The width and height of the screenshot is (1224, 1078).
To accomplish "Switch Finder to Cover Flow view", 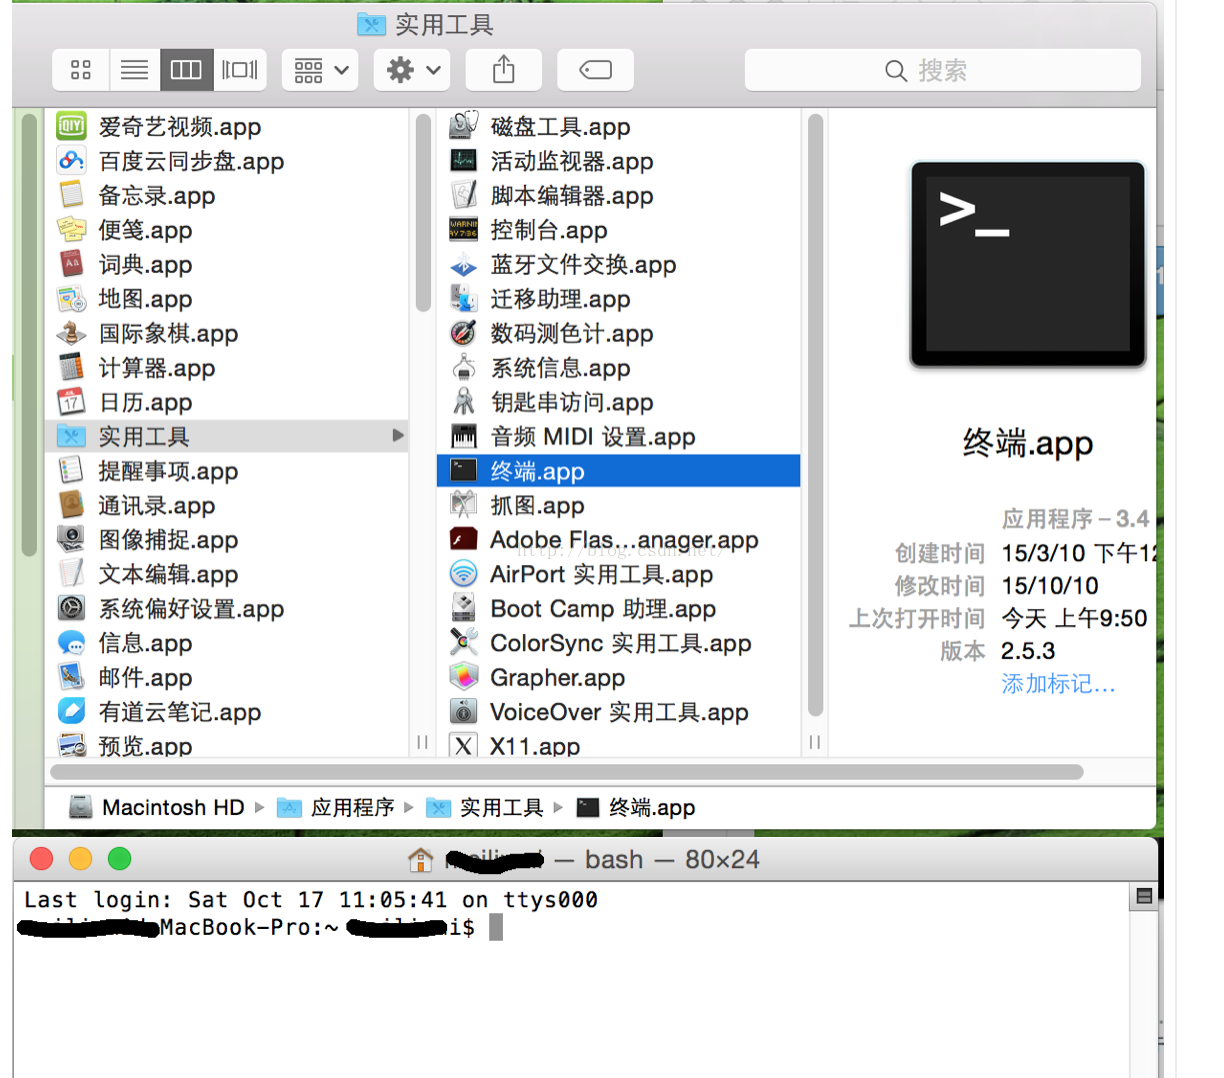I will [x=240, y=70].
